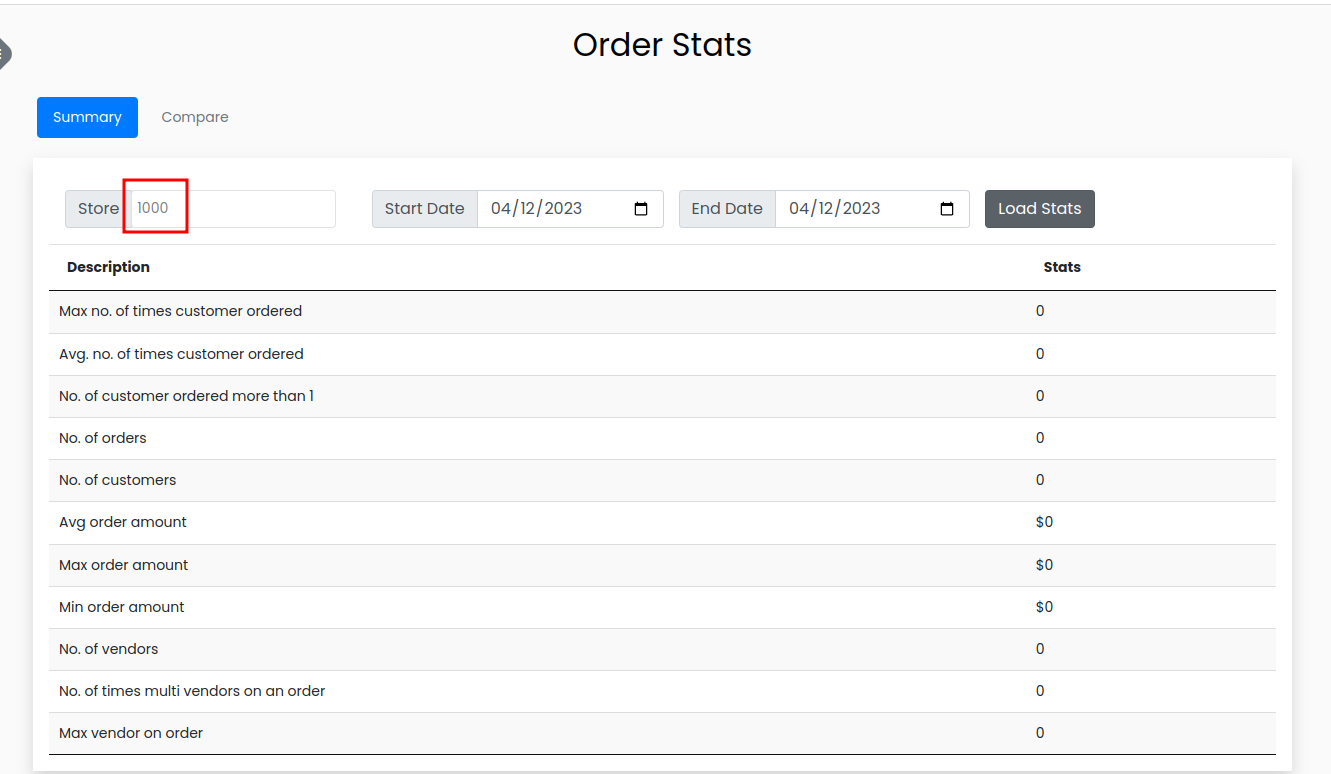Open the End Date calendar picker
This screenshot has width=1331, height=774.
pos(946,208)
